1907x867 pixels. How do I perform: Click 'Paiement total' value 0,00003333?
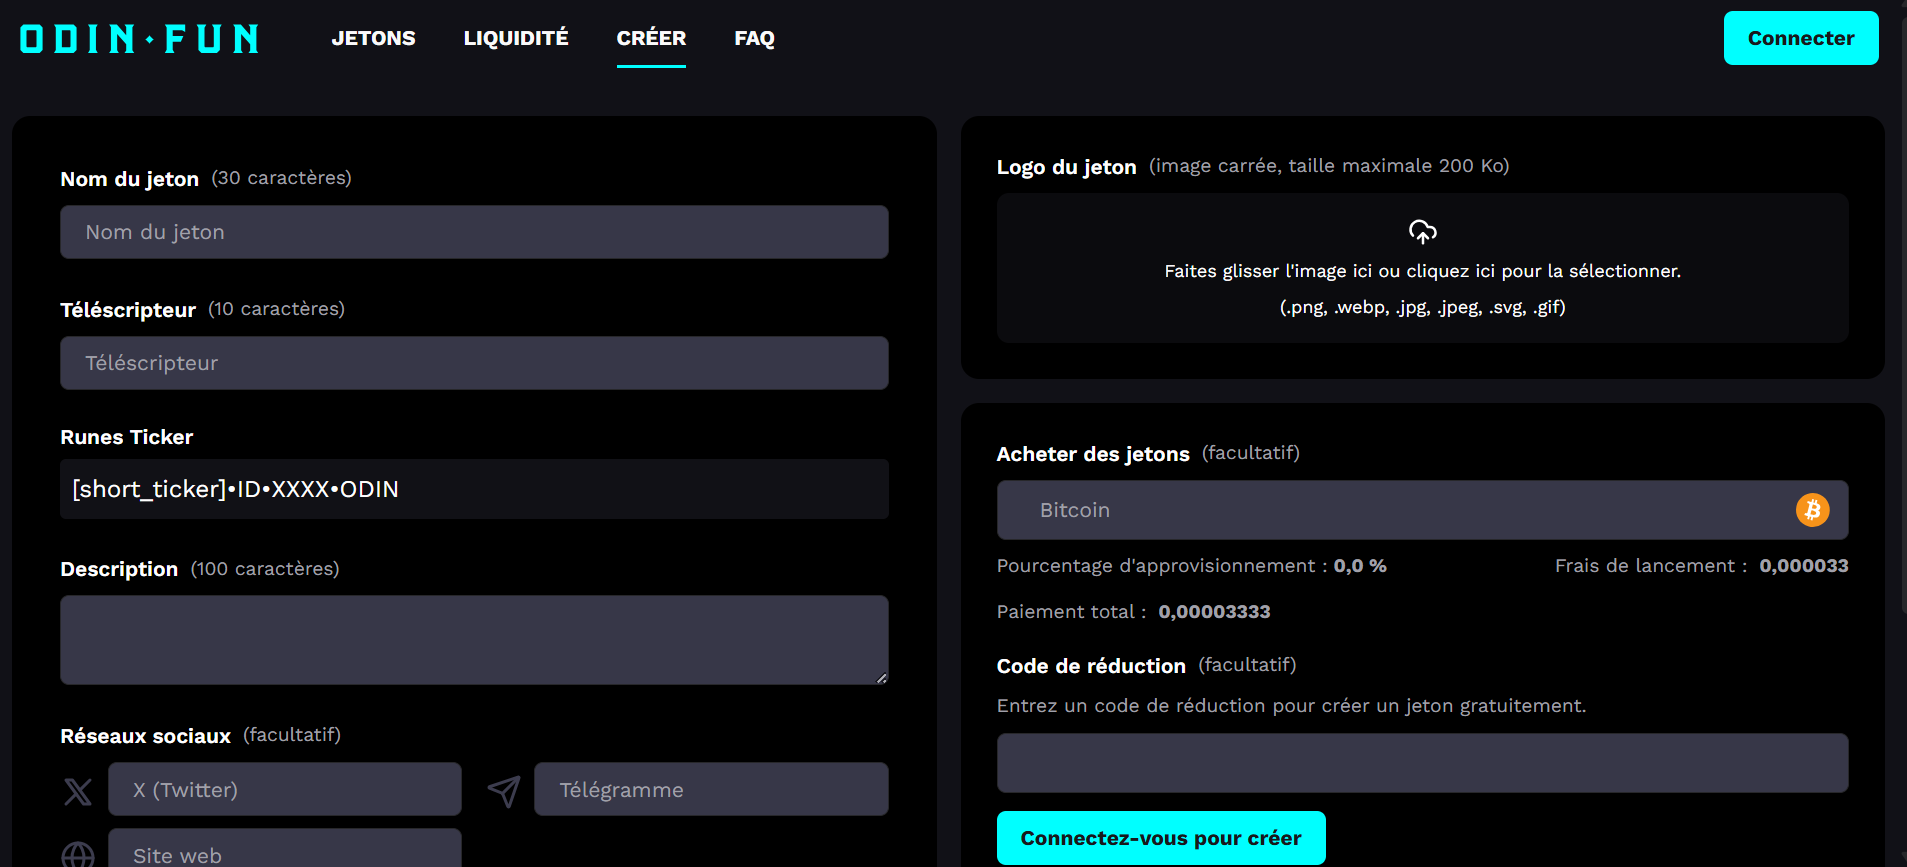tap(1214, 612)
